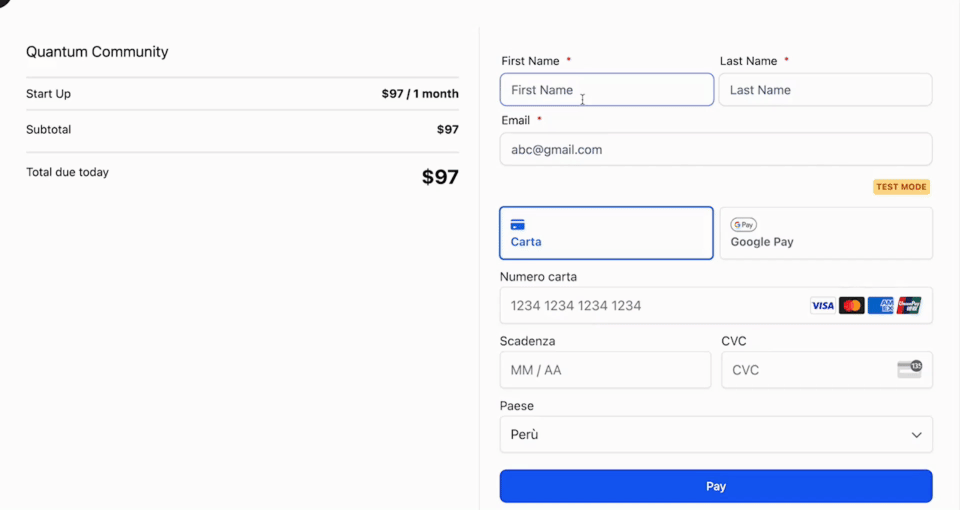Expand country list via chevron arrow
This screenshot has height=510, width=960.
point(916,435)
